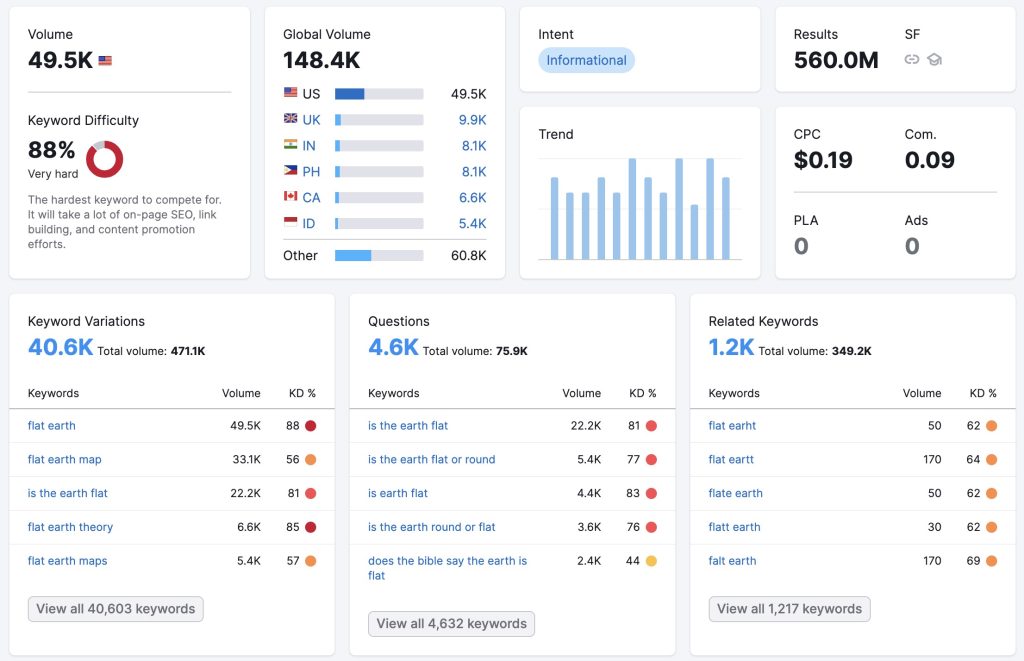Open the falt earth related keyword

click(732, 561)
